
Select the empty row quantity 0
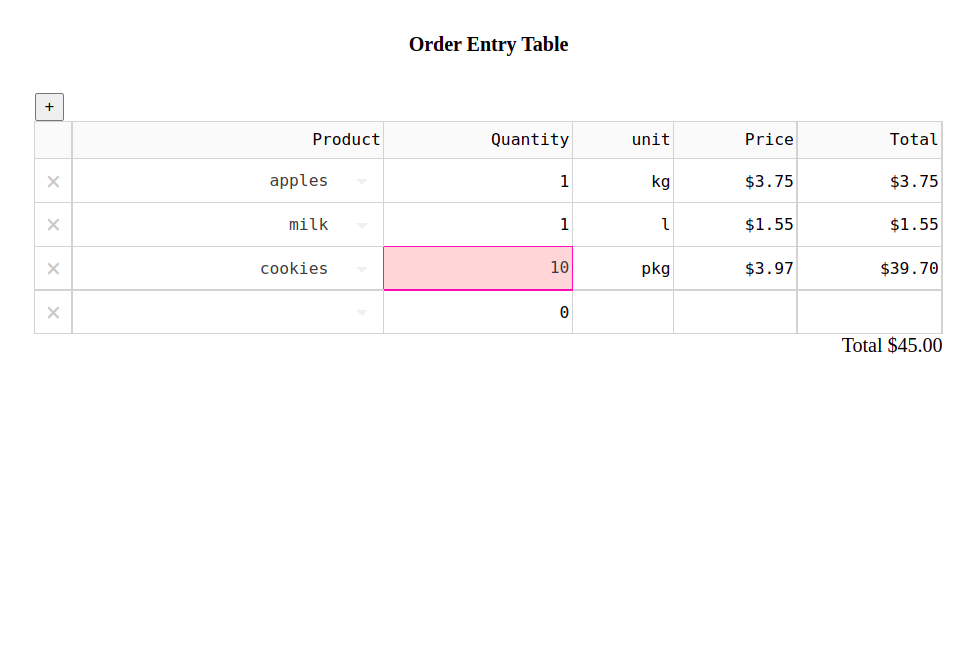tap(478, 312)
